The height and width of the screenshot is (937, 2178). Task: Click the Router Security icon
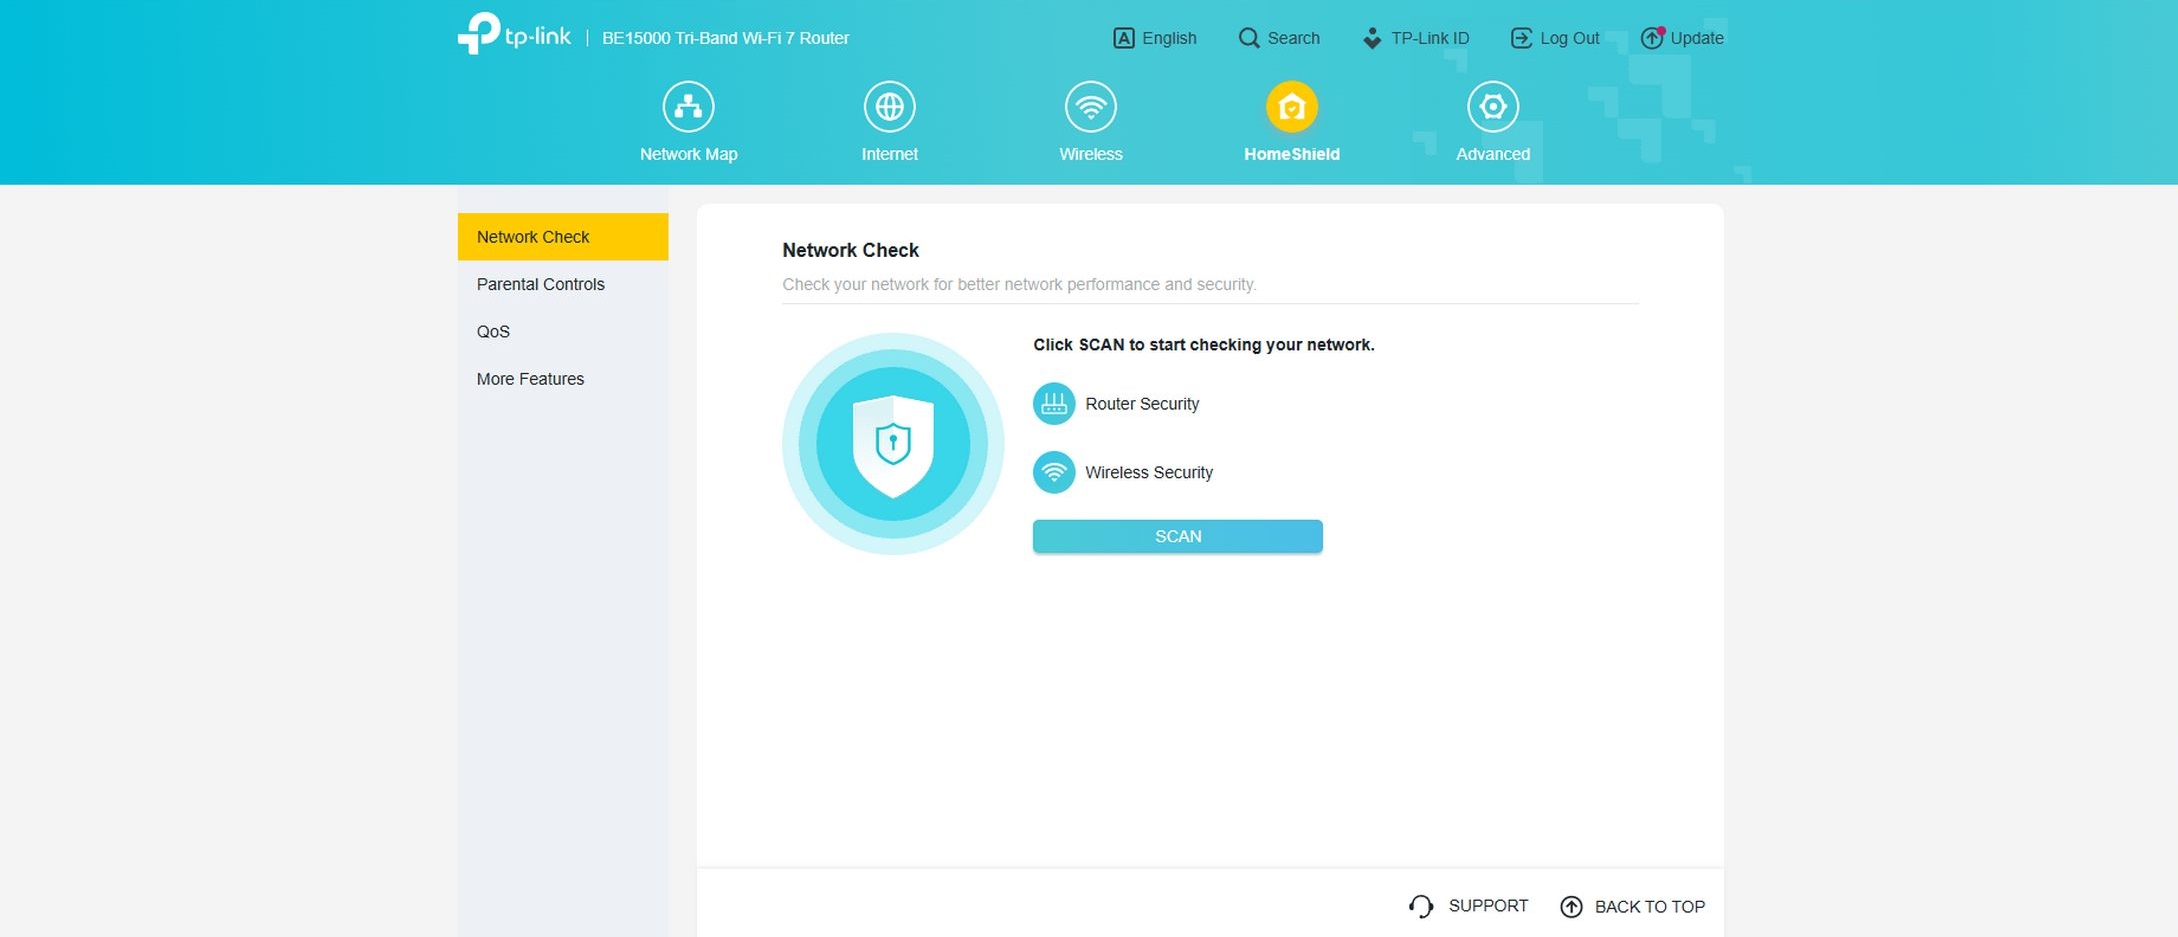pyautogui.click(x=1053, y=404)
